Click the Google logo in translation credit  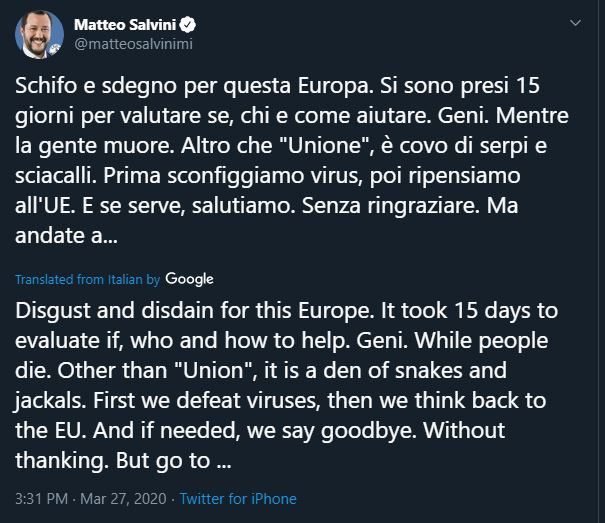(189, 279)
